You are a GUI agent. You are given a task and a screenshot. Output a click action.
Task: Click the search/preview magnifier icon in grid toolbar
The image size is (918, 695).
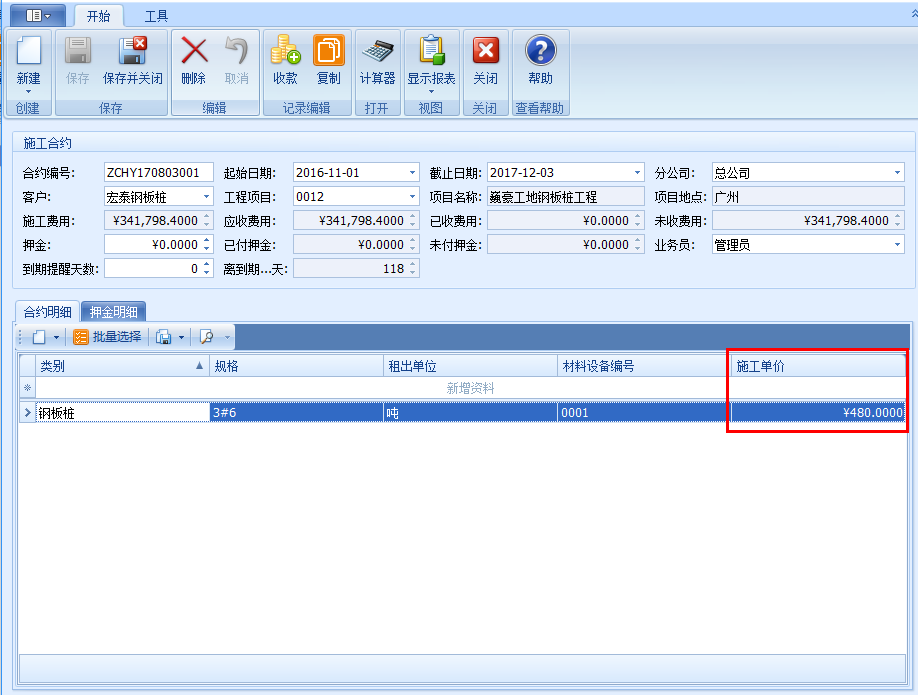(207, 337)
